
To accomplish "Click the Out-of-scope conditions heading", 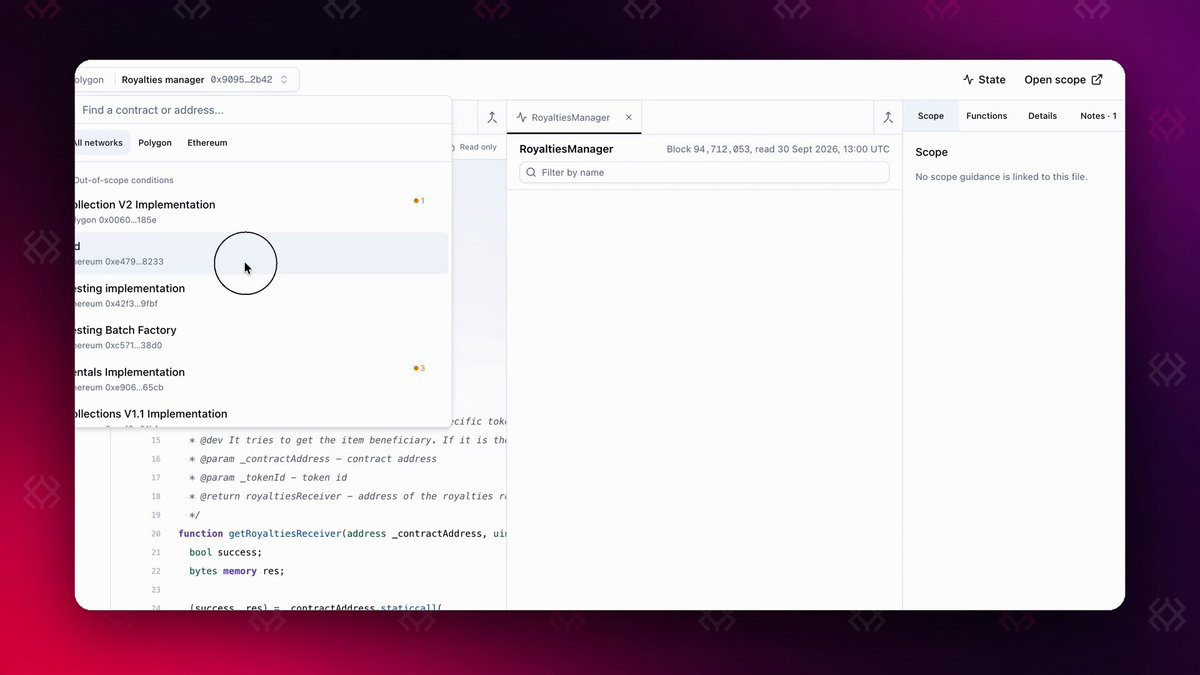I will pos(123,180).
